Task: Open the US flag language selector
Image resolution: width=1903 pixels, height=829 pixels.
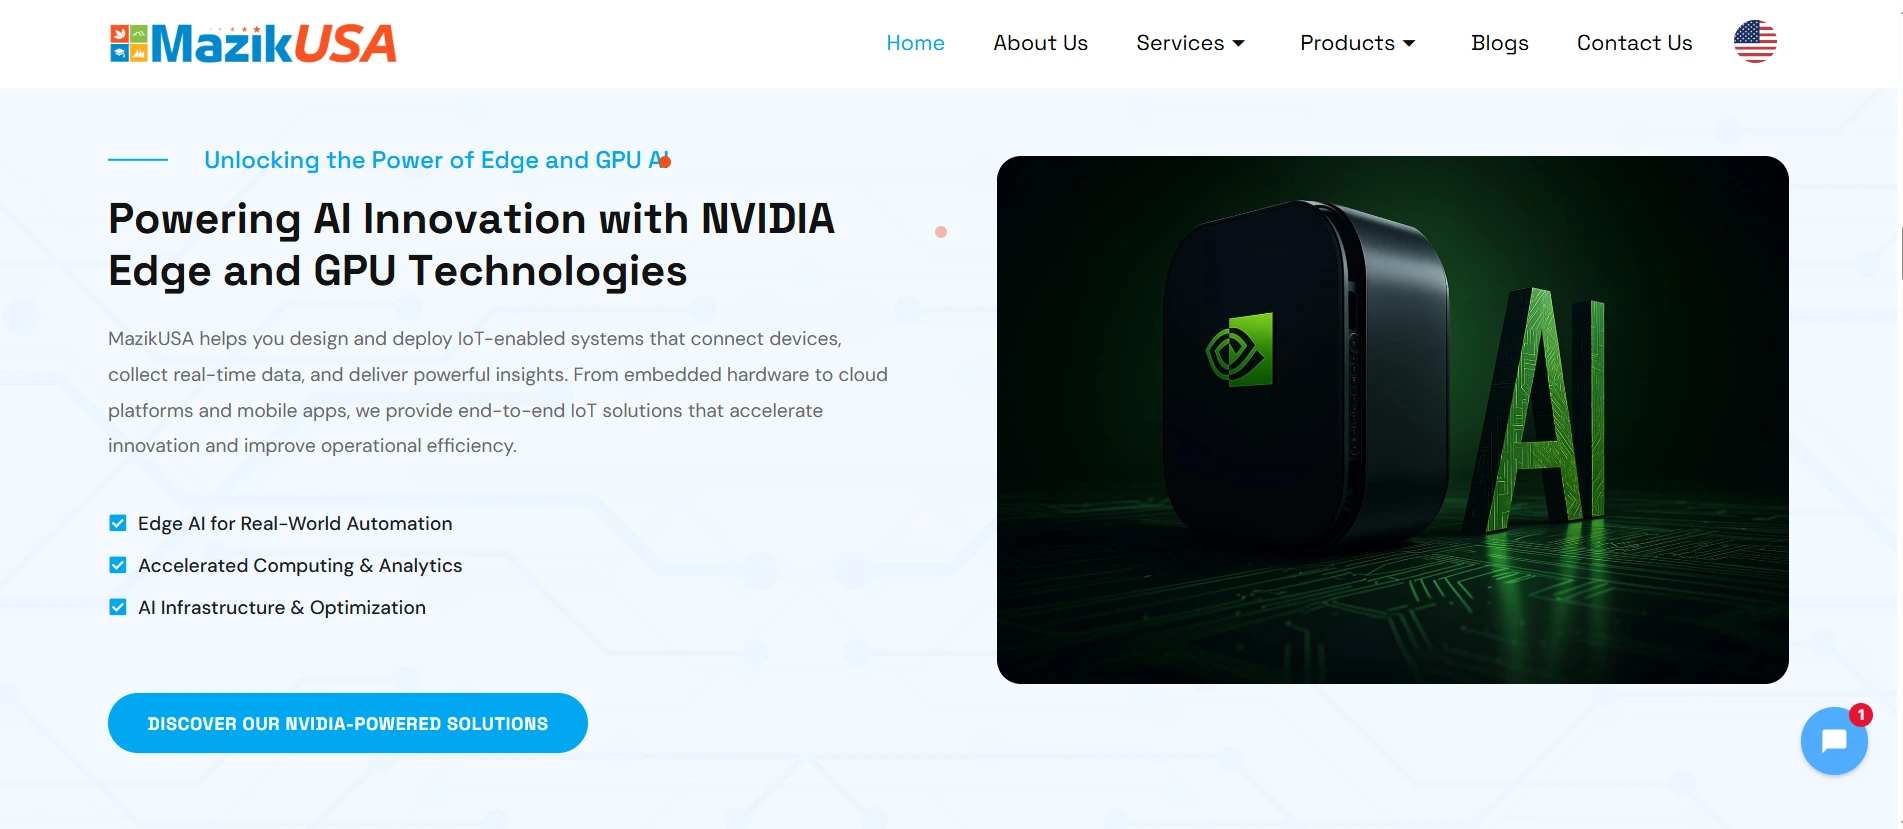Action: 1755,42
